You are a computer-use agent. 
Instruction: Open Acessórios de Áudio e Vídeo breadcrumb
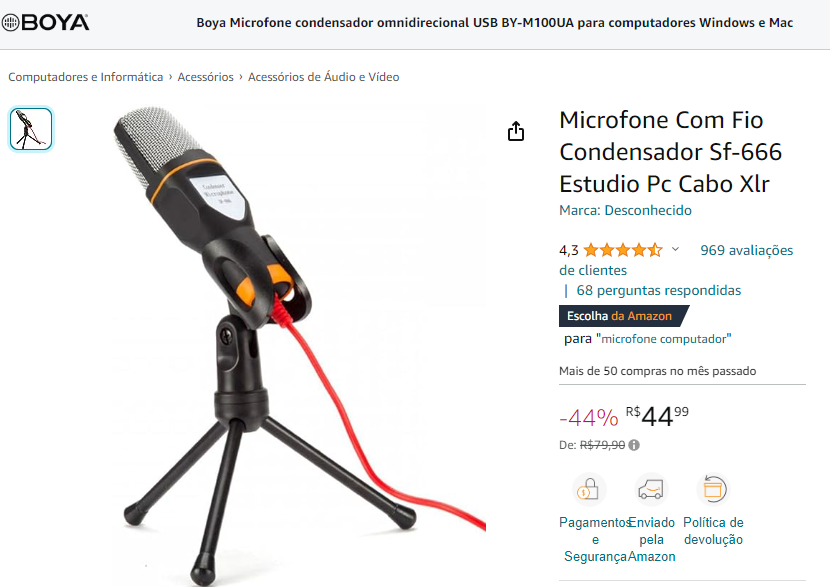323,77
